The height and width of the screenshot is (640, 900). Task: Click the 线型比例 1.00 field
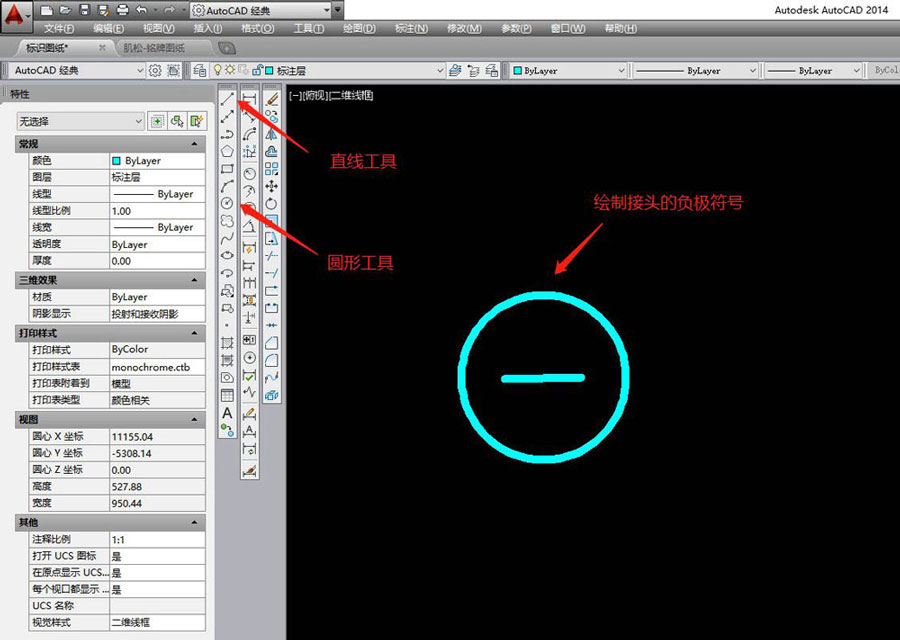click(x=157, y=211)
